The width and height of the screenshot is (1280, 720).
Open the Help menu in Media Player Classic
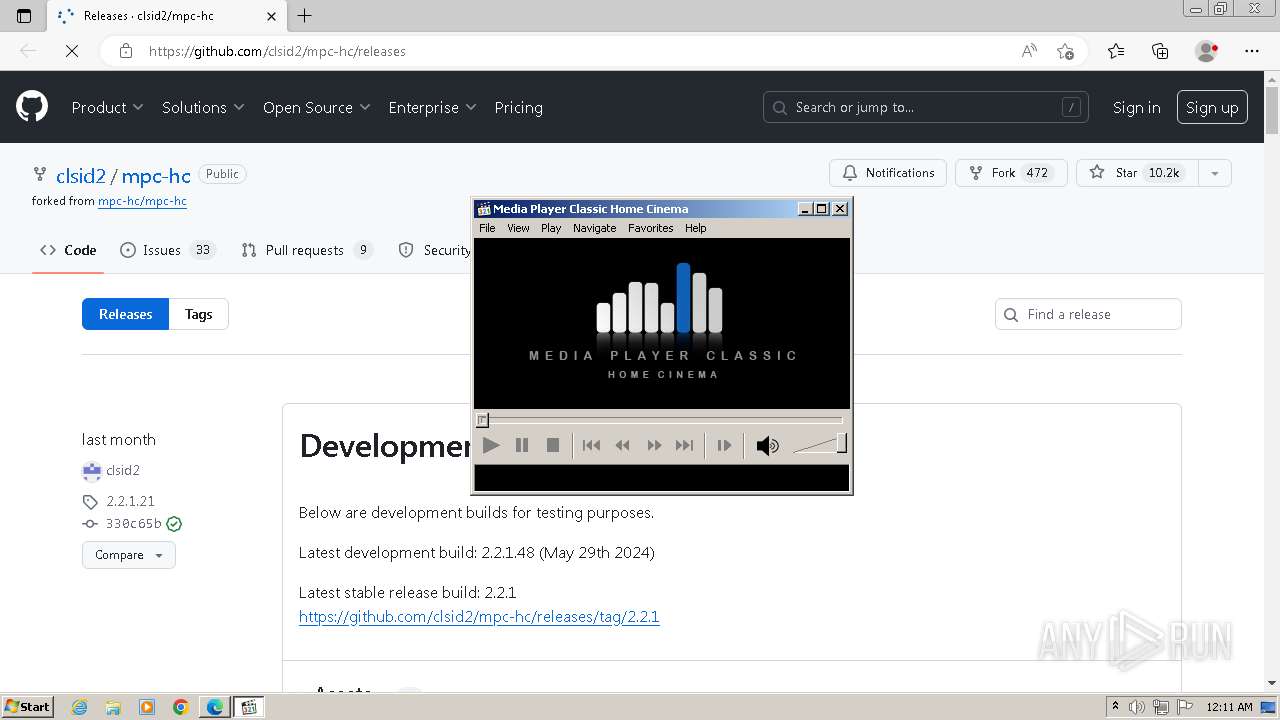[x=695, y=228]
